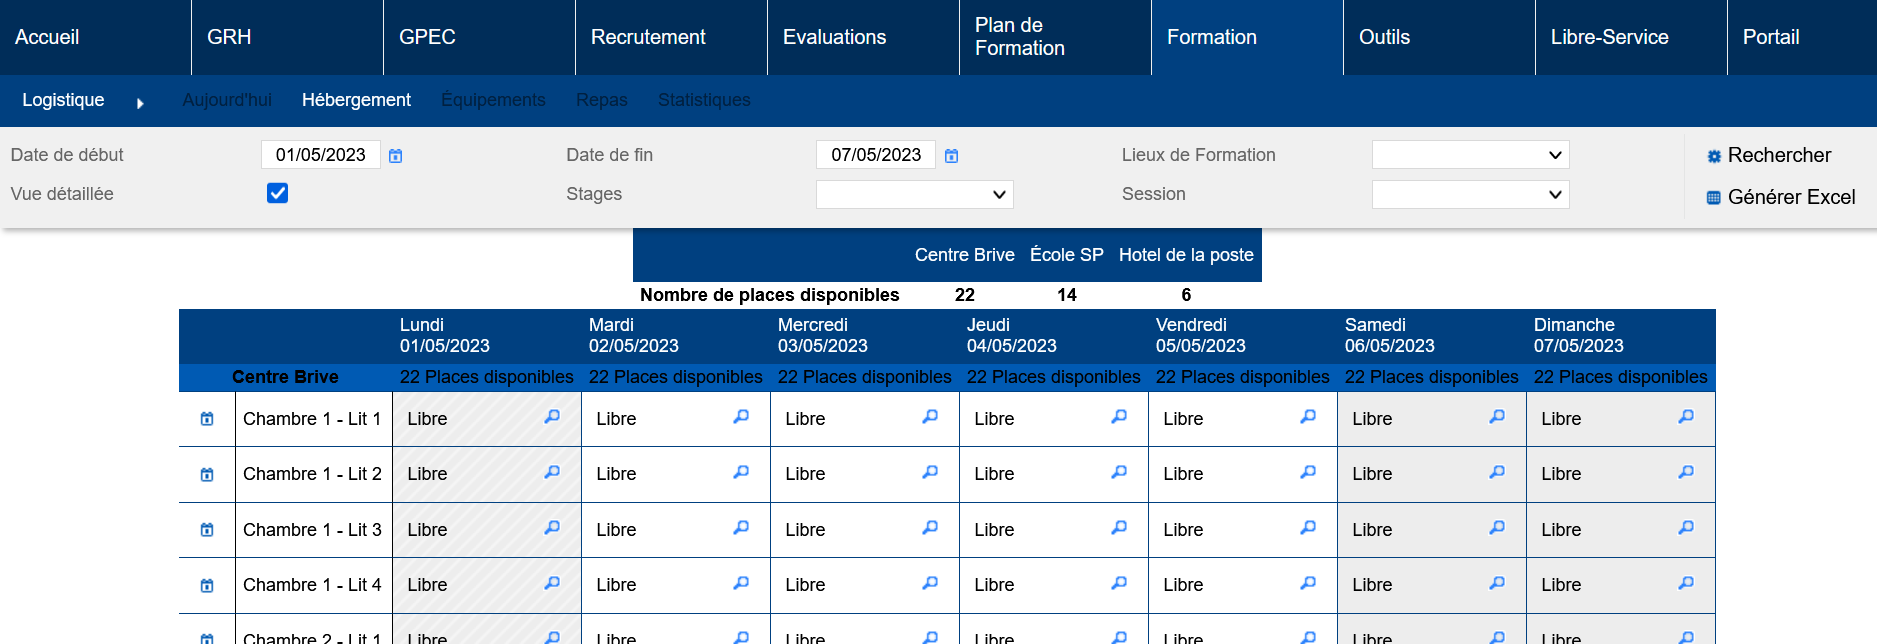Click calendar icon for Chambre 1 - Lit 1
Screen dimensions: 1877x644
click(x=207, y=419)
